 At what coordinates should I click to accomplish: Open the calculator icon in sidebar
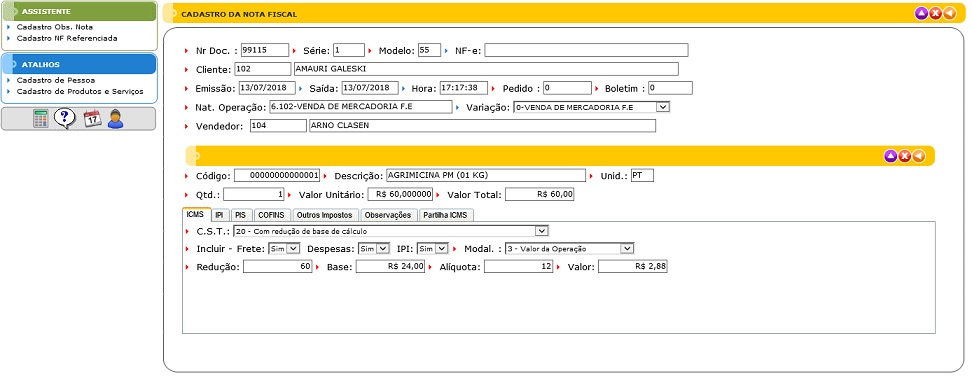pyautogui.click(x=41, y=118)
